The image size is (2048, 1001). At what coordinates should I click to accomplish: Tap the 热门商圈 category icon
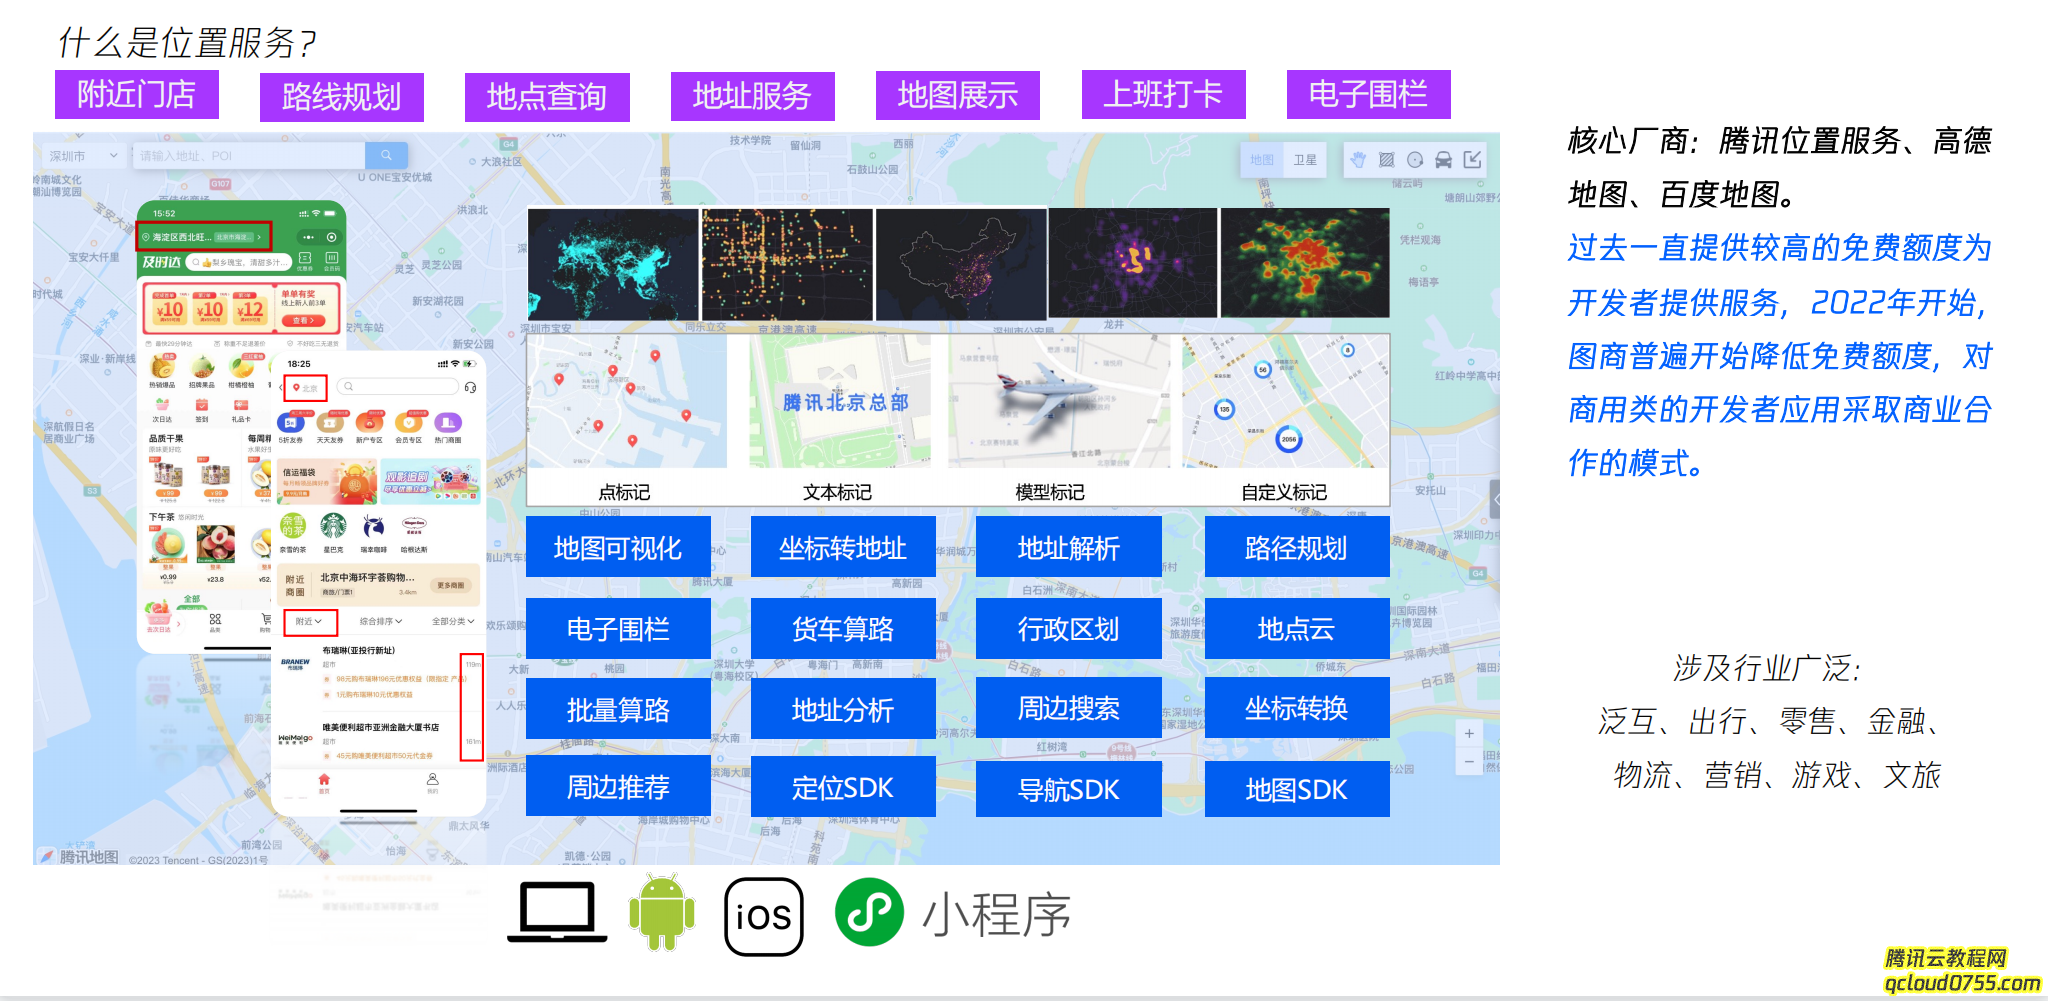(448, 427)
